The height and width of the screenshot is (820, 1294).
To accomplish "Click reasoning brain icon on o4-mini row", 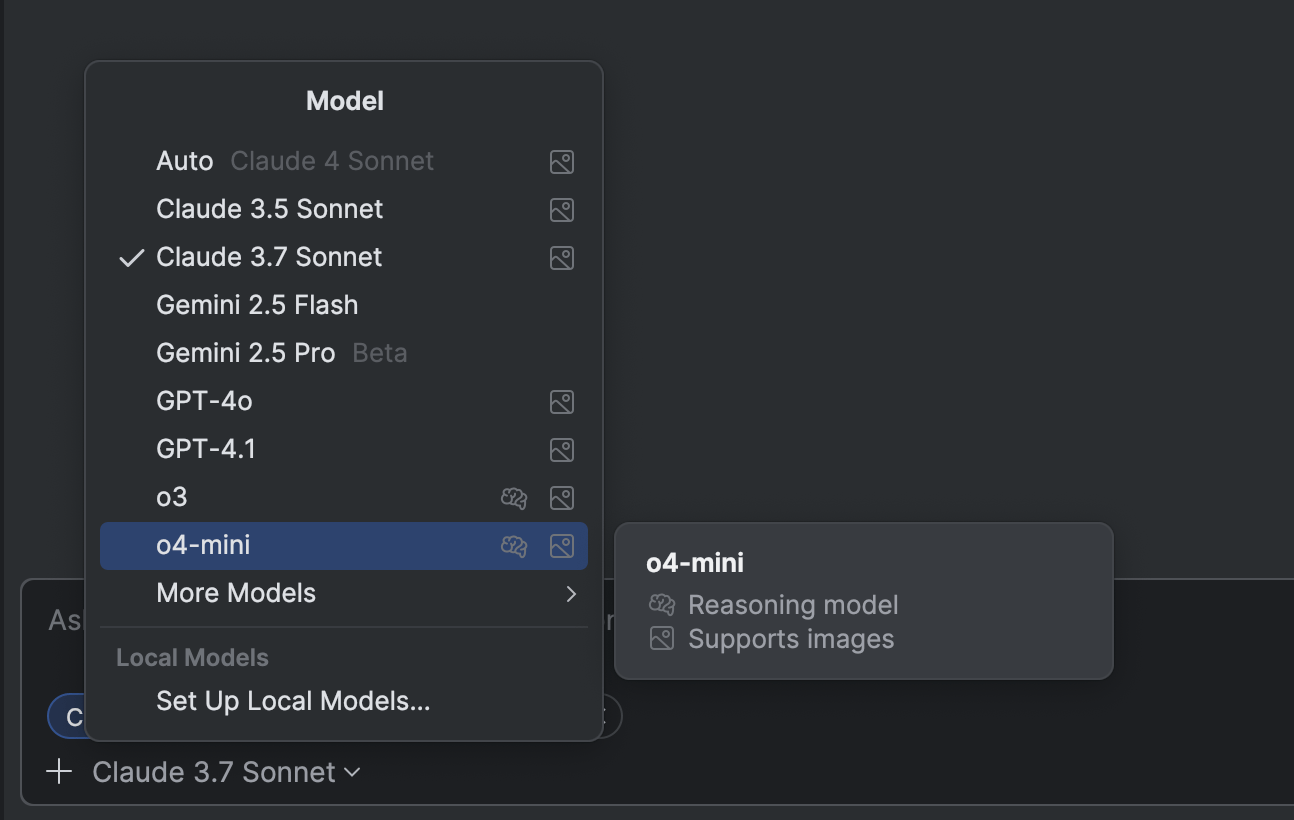I will (x=514, y=546).
